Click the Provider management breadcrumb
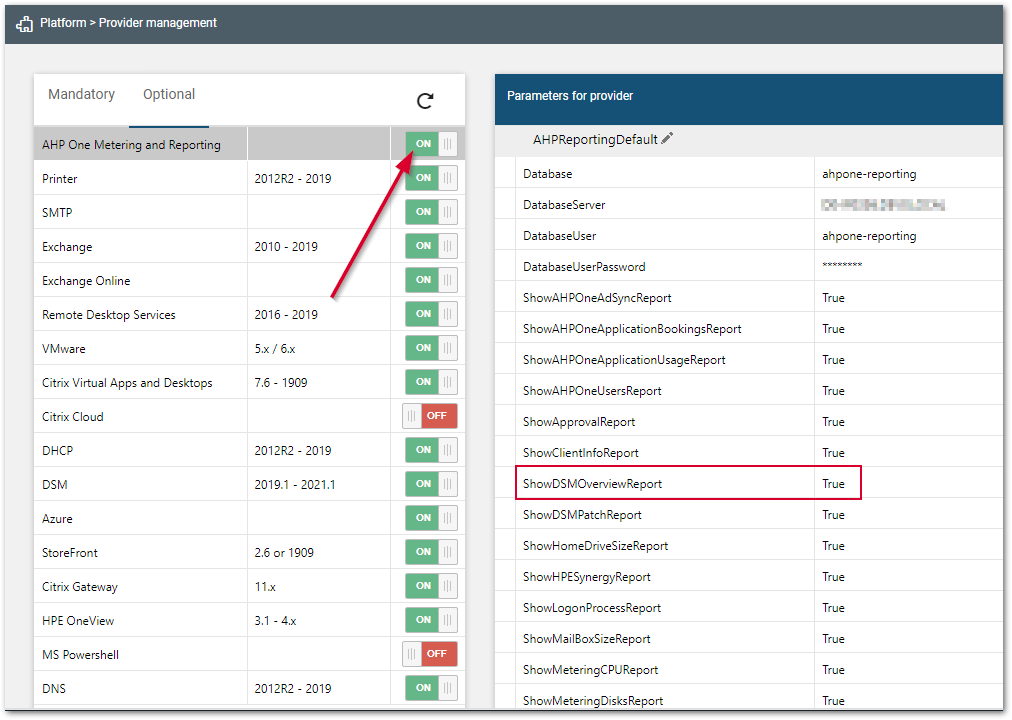The image size is (1012, 720). tap(157, 23)
